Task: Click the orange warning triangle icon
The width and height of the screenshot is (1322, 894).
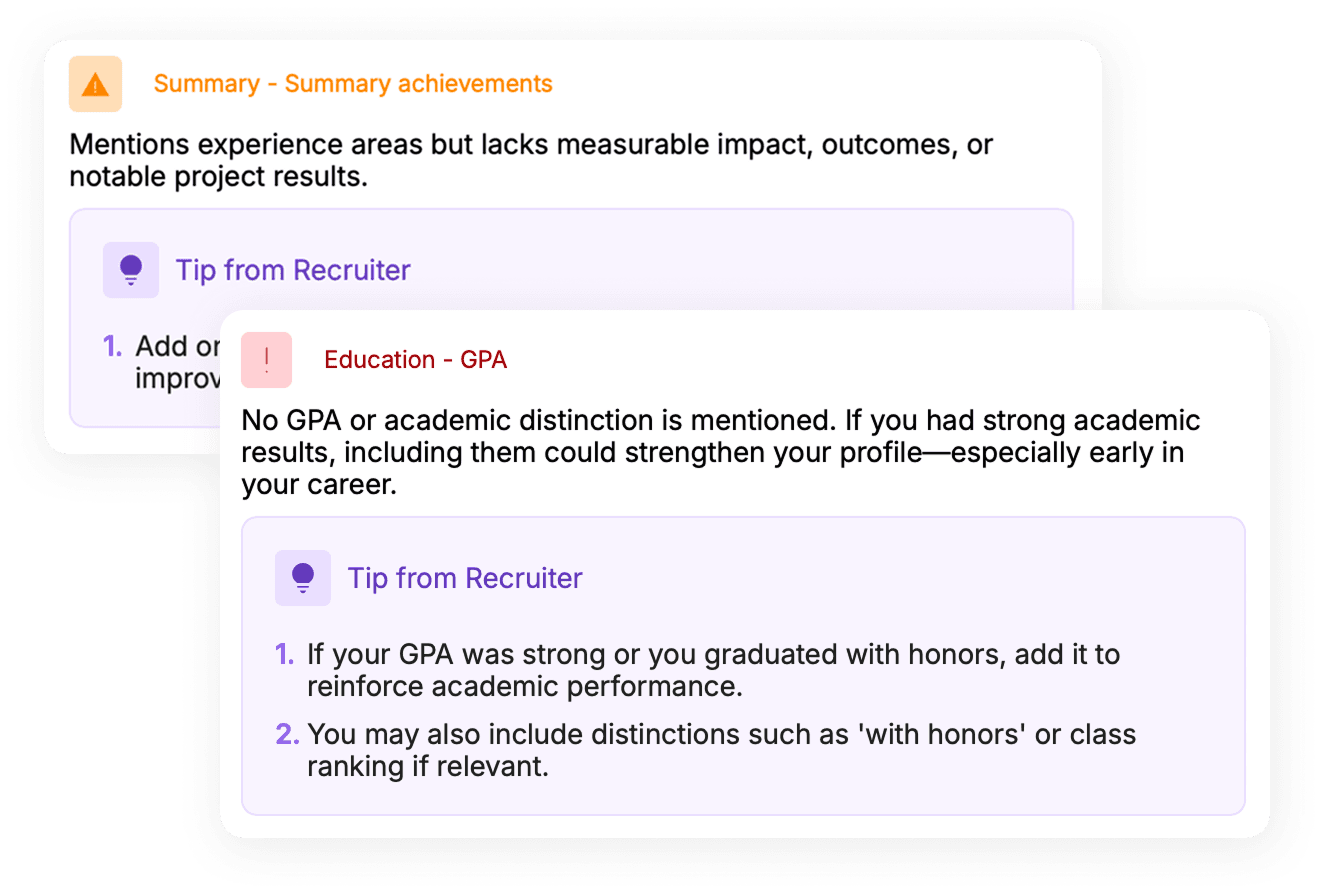Action: pos(95,84)
